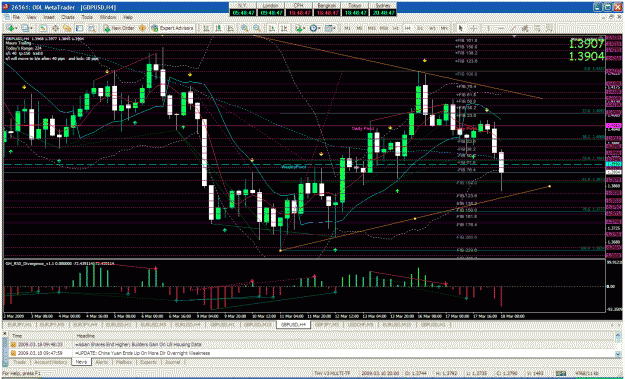Image resolution: width=625 pixels, height=379 pixels.
Task: Expand the Indicators dropdown arrow
Action: tap(305, 28)
